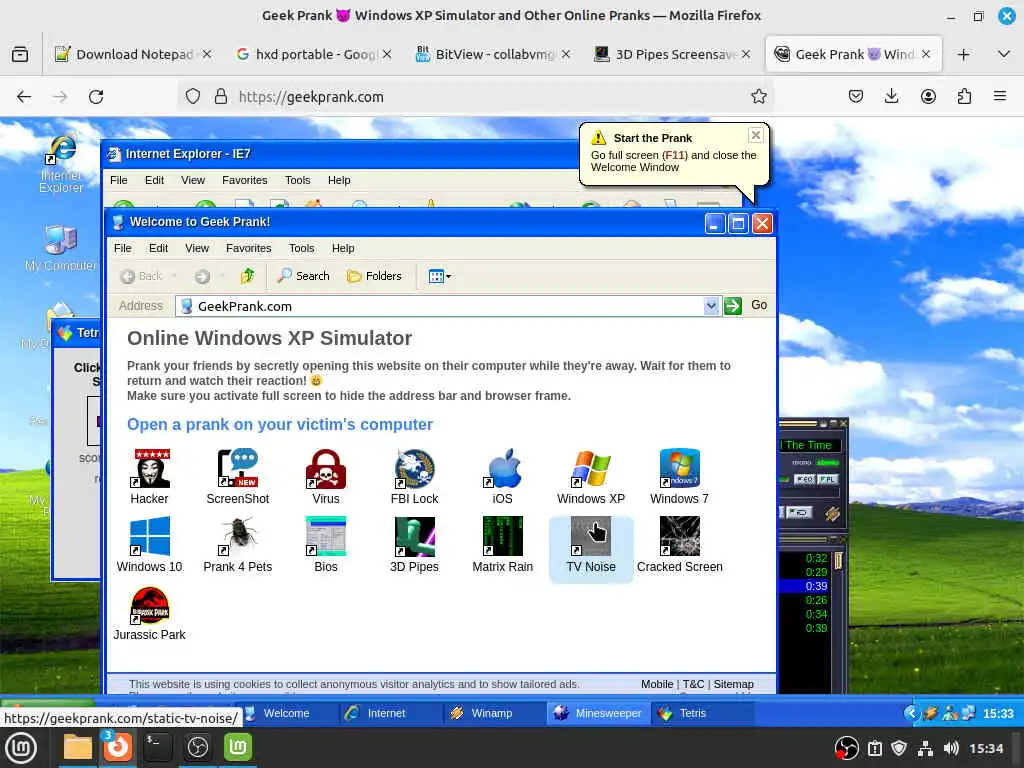Click the green Go arrow button
The width and height of the screenshot is (1024, 768).
[x=733, y=306]
